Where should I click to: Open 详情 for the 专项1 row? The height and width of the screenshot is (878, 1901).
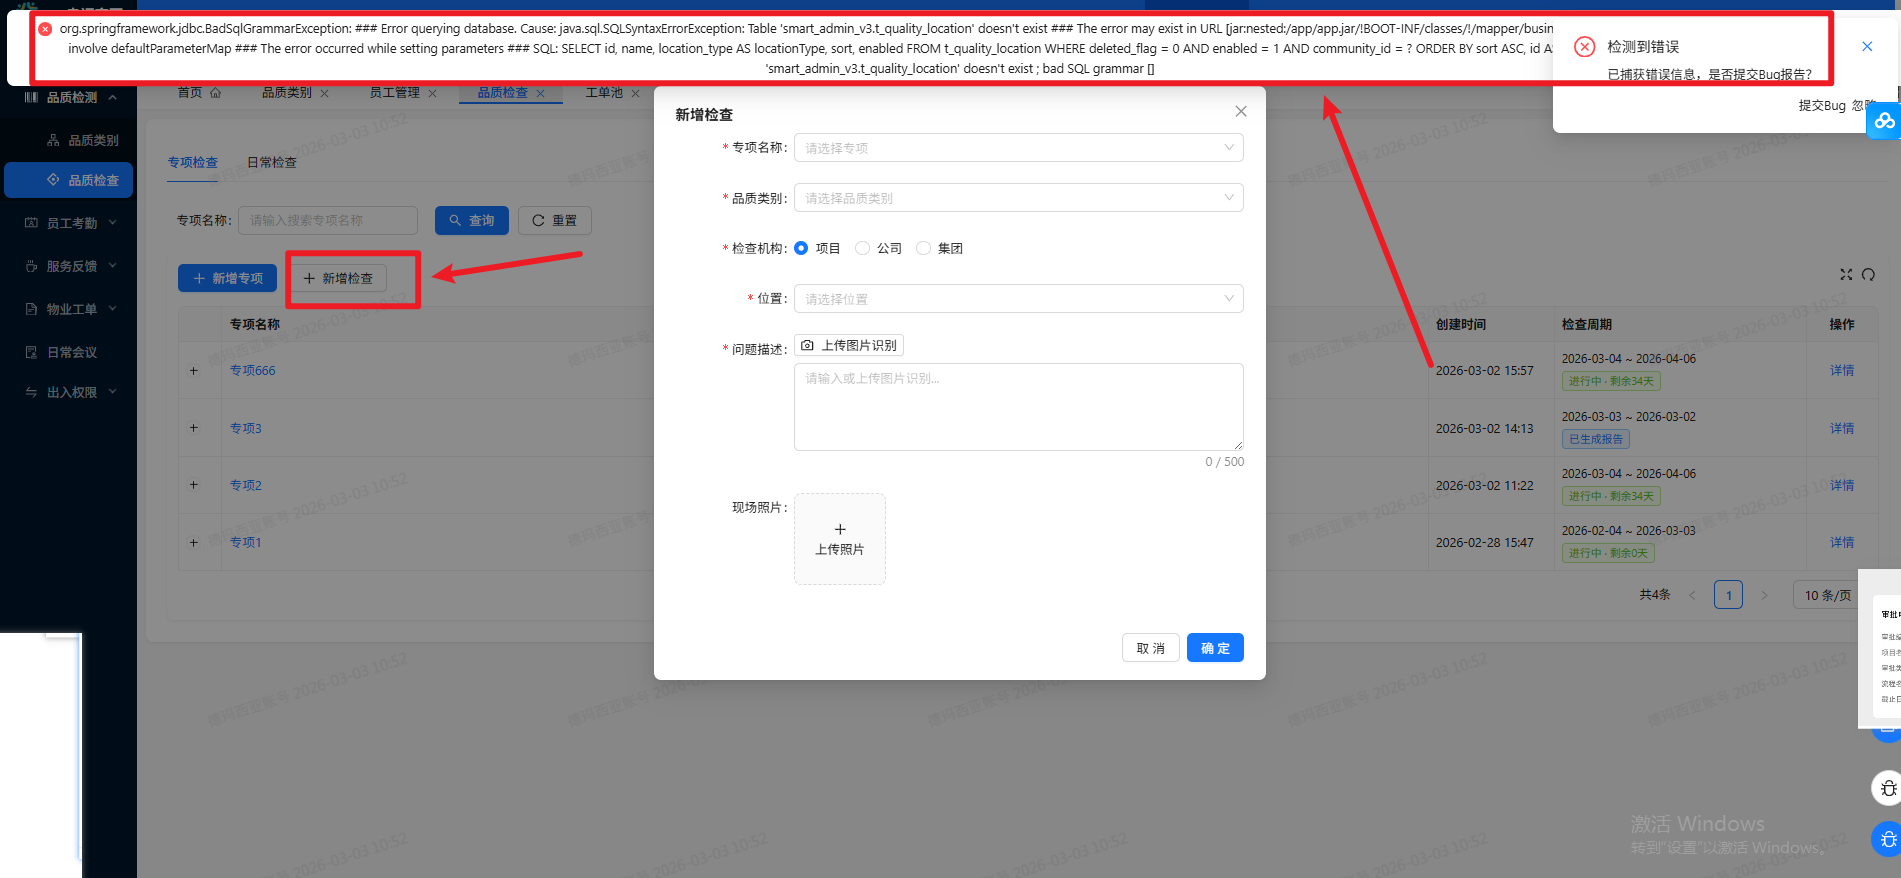click(1842, 543)
